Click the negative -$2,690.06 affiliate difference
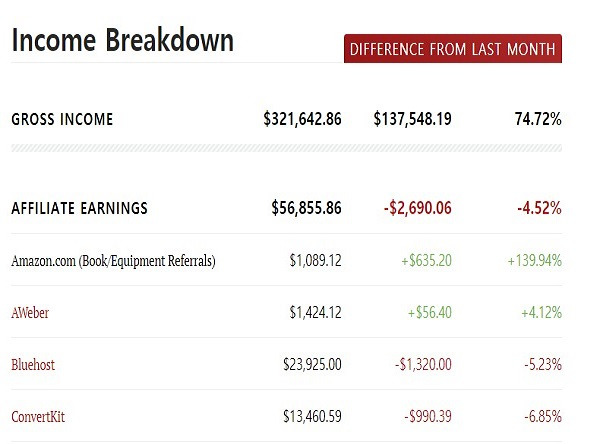The width and height of the screenshot is (600, 444). click(x=417, y=208)
